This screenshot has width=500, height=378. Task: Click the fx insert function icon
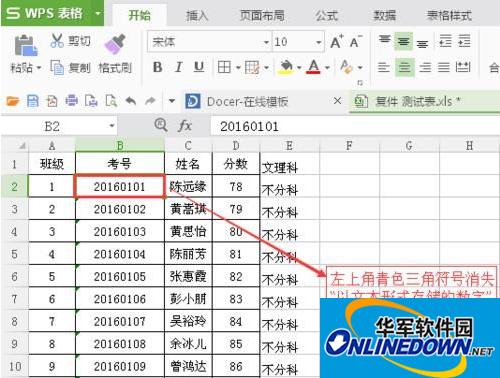click(x=185, y=126)
